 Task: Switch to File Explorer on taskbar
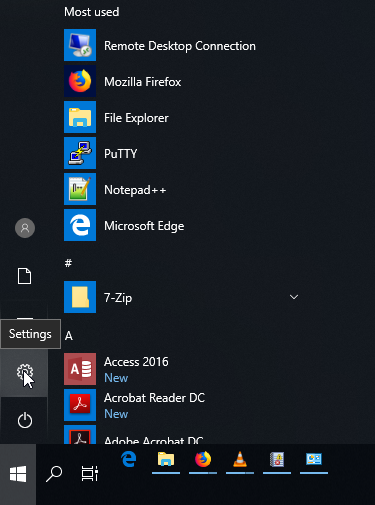click(166, 460)
